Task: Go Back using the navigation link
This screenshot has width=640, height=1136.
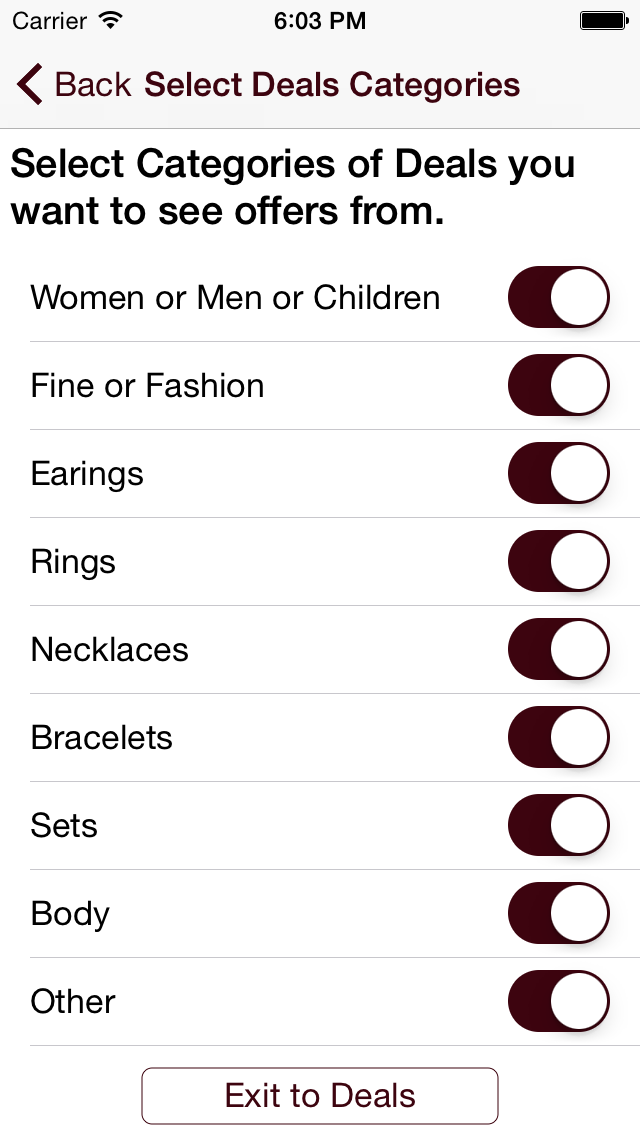Action: (x=74, y=84)
